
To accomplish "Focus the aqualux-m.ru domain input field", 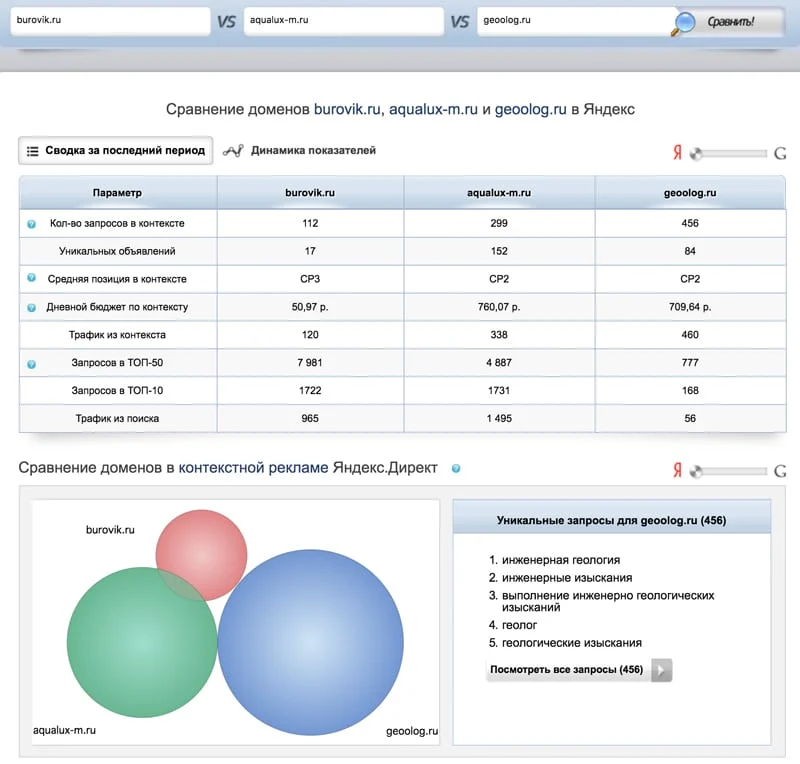I will [343, 20].
